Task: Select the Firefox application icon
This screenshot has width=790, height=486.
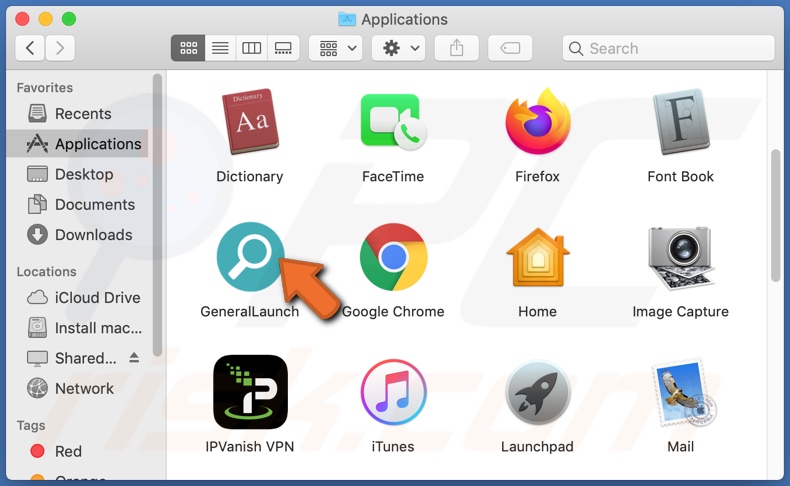Action: pyautogui.click(x=537, y=123)
